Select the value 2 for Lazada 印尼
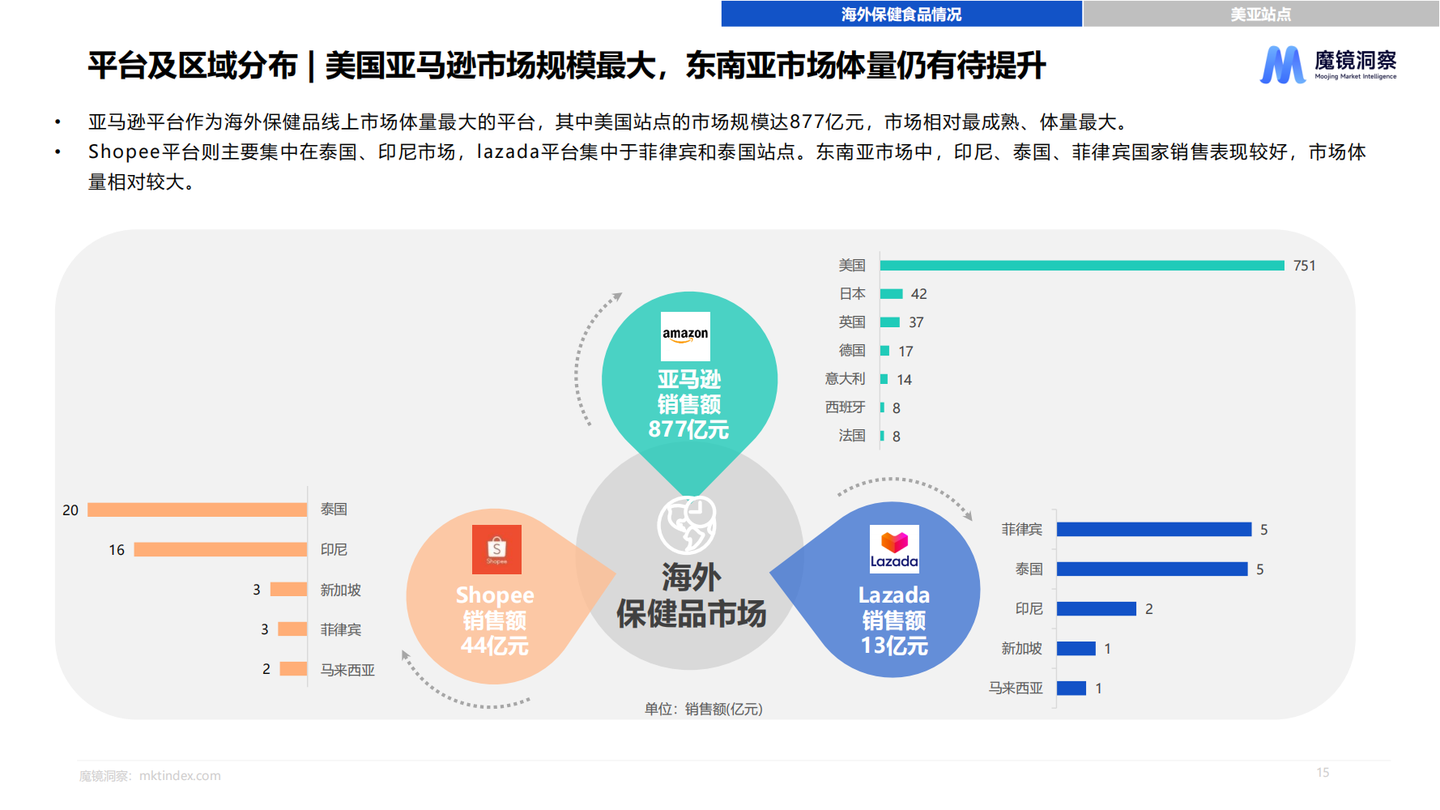This screenshot has width=1440, height=810. pos(1149,609)
